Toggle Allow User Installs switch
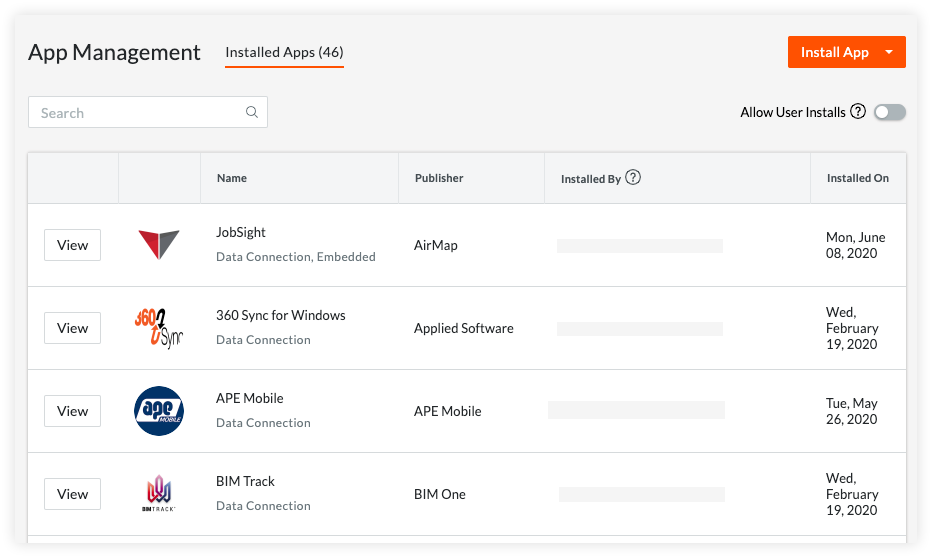Image resolution: width=932 pixels, height=558 pixels. click(x=890, y=112)
